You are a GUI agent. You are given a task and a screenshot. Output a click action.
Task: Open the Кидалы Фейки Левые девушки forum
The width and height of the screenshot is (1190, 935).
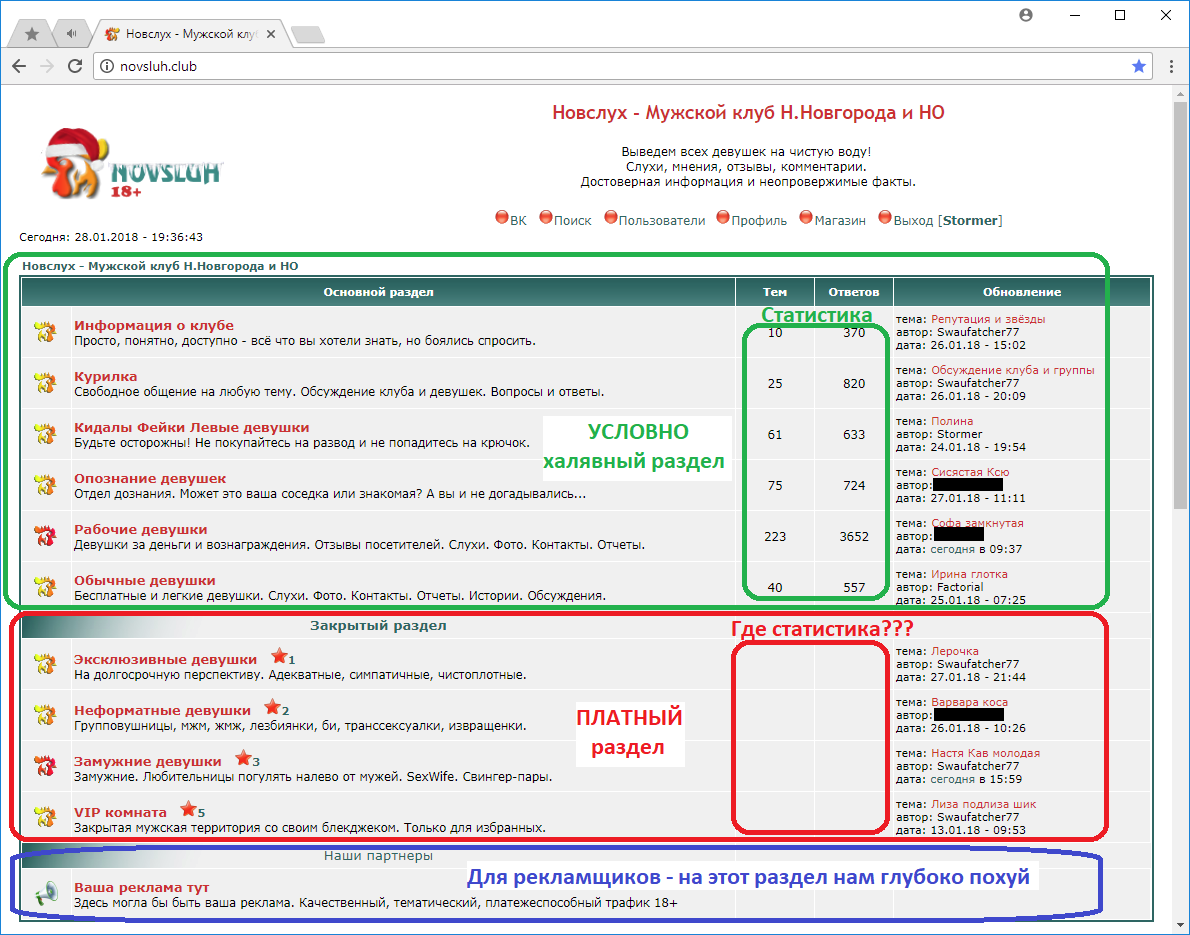click(x=191, y=427)
